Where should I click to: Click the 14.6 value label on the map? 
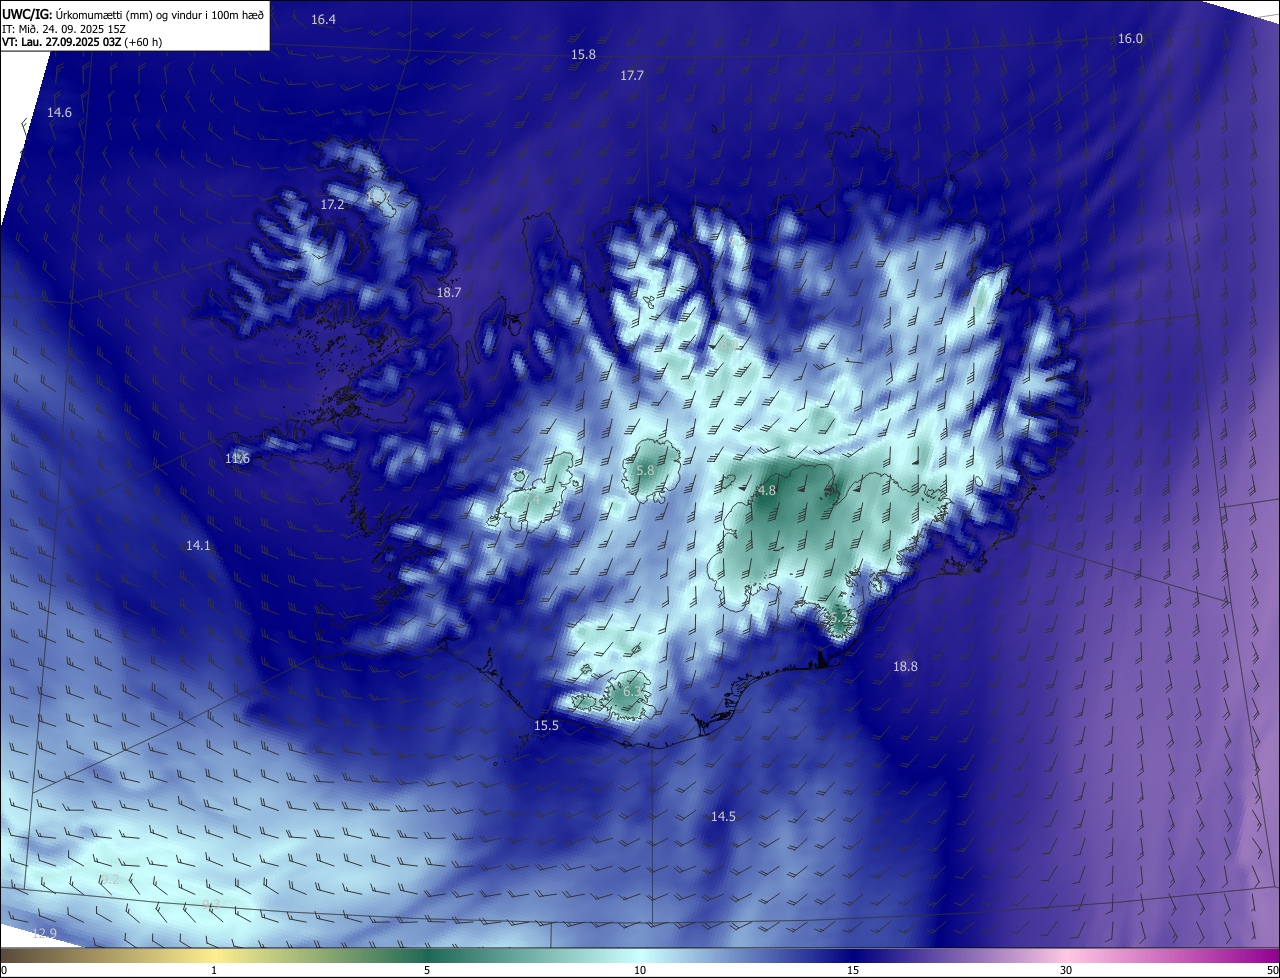click(x=60, y=113)
